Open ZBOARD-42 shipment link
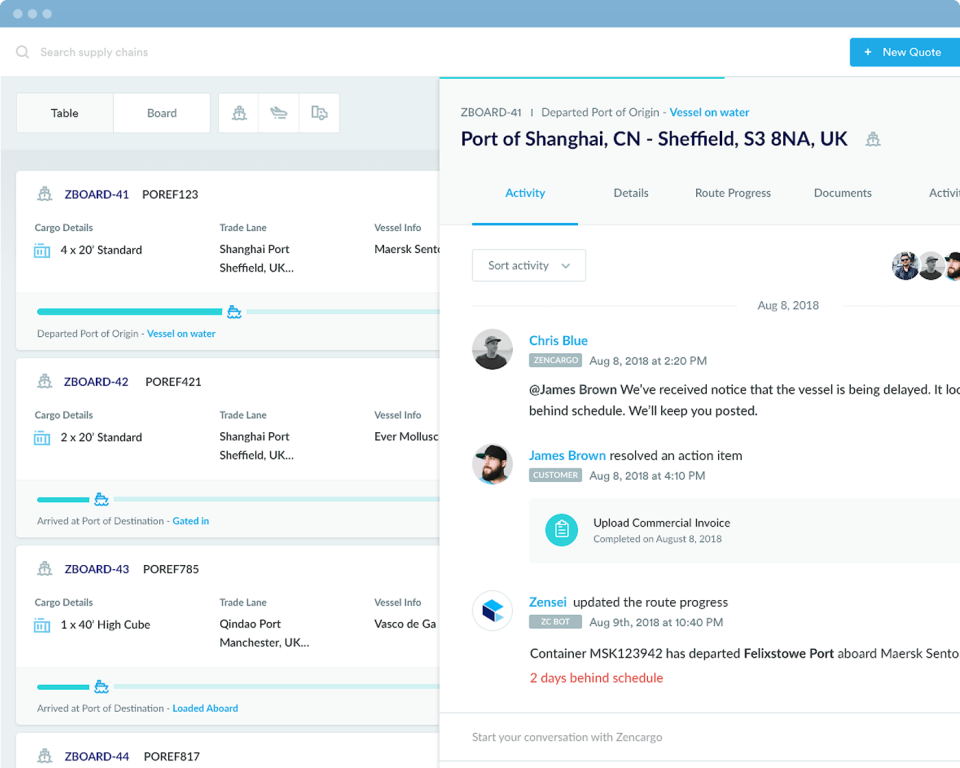 96,382
